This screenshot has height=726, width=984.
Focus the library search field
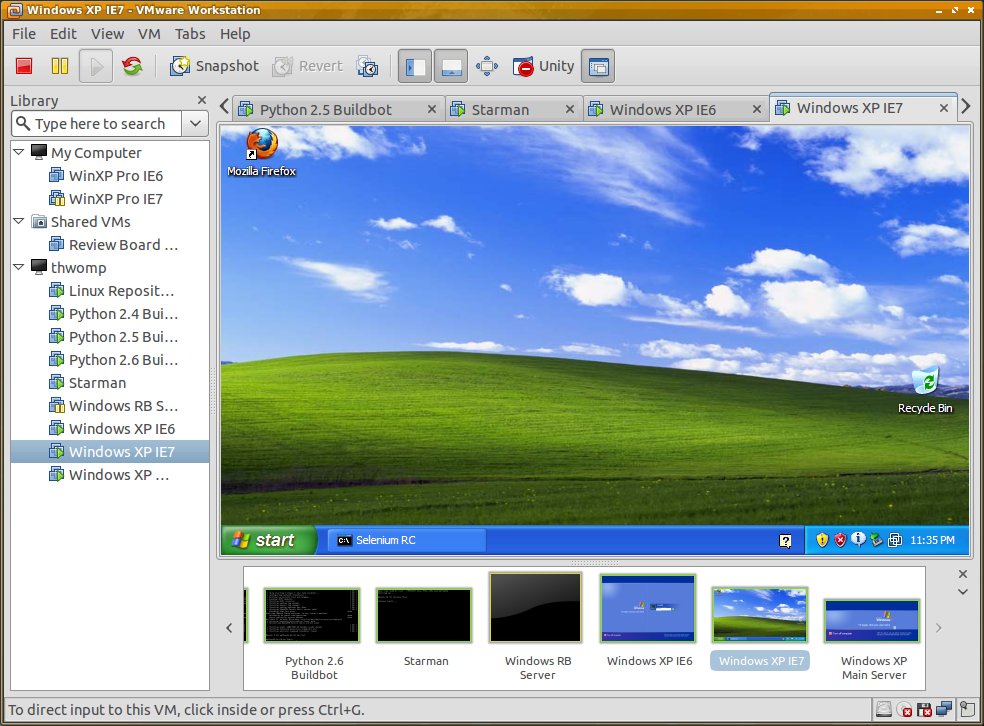tap(97, 124)
